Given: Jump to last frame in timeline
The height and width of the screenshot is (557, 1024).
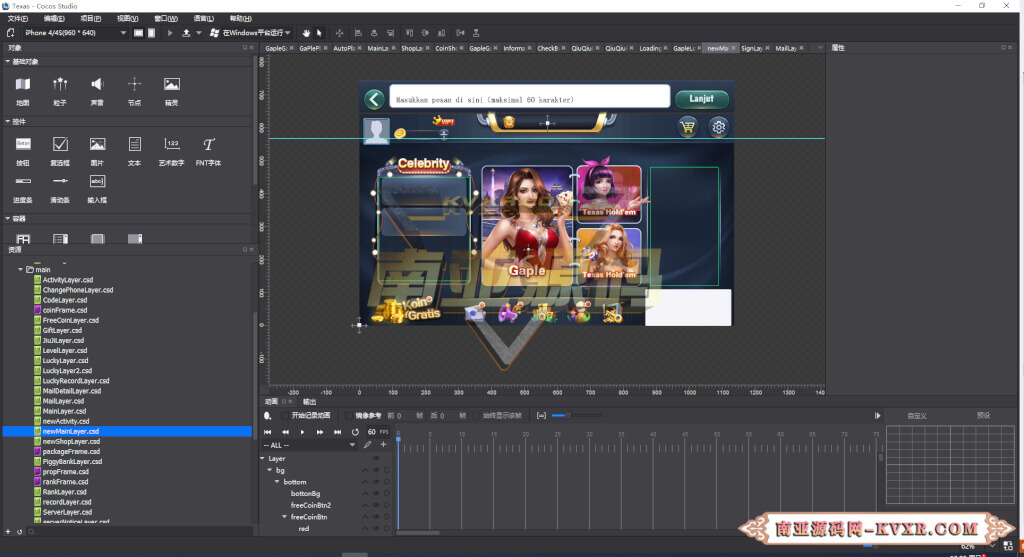Looking at the screenshot, I should (x=338, y=432).
